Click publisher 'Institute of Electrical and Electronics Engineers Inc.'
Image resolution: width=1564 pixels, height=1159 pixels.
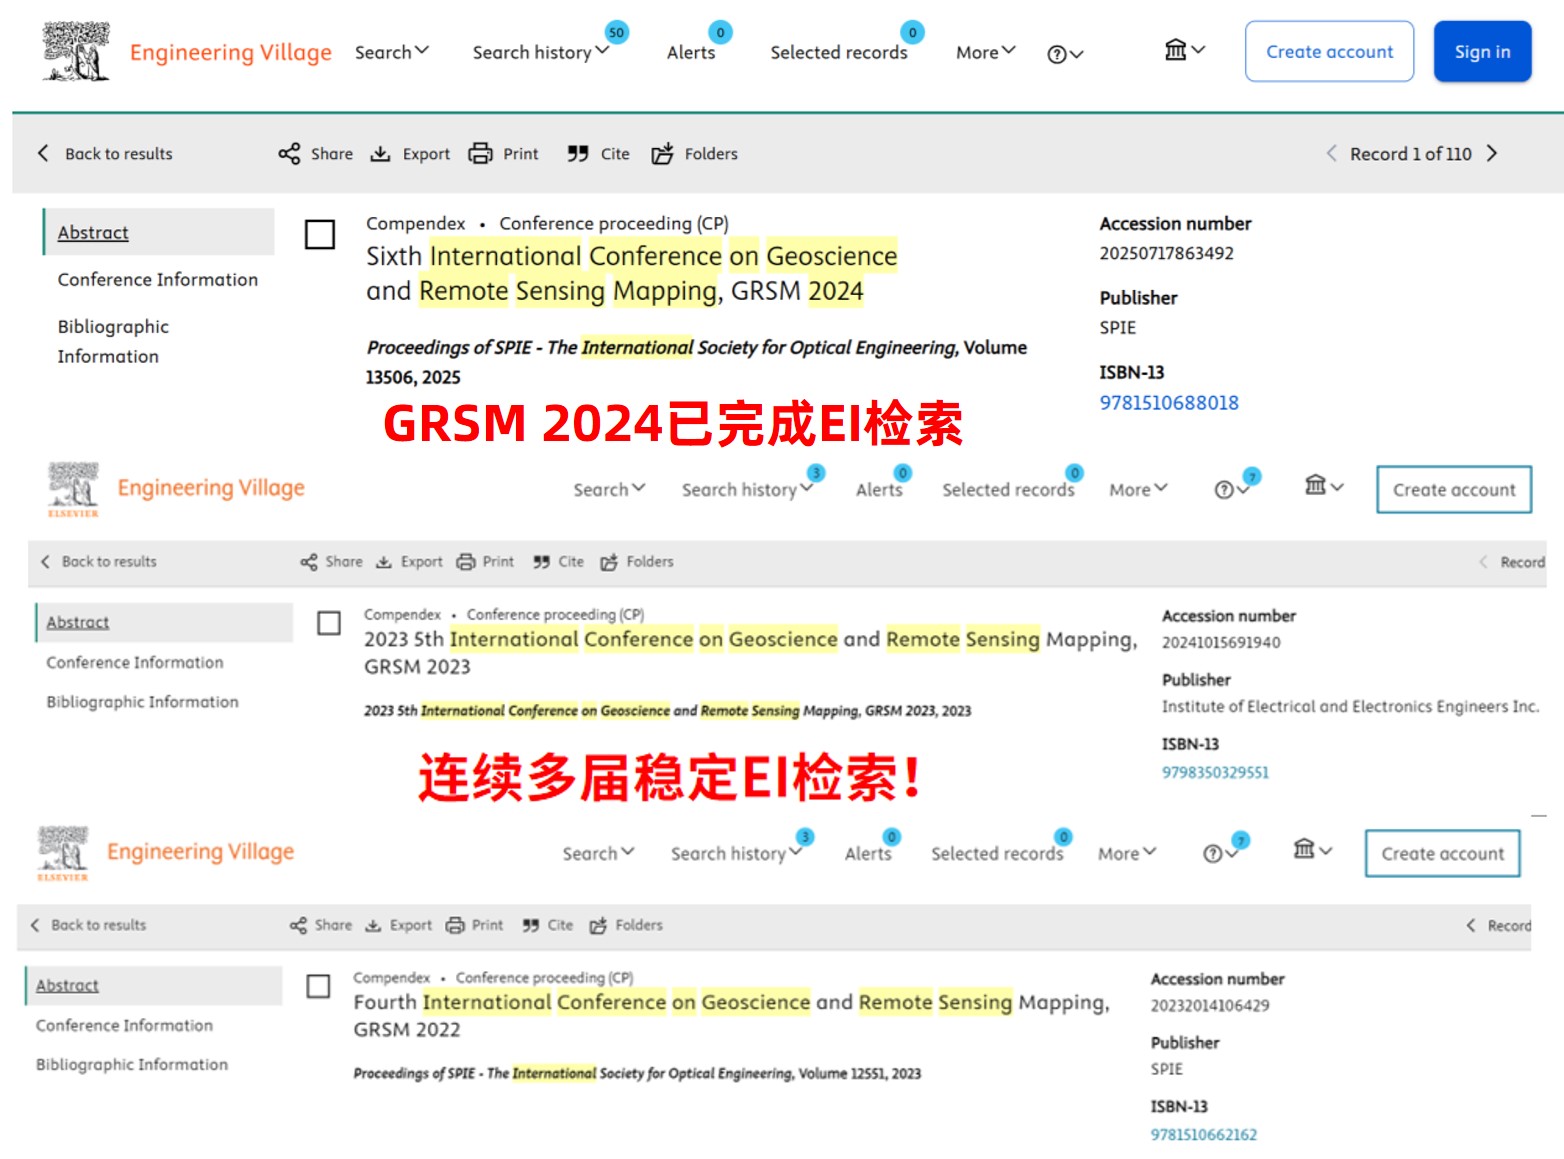click(x=1350, y=707)
